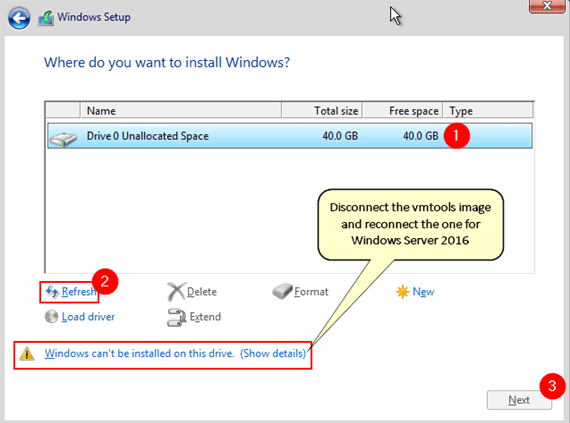Click the Next button
Viewport: 570px width, 423px height.
(x=519, y=400)
